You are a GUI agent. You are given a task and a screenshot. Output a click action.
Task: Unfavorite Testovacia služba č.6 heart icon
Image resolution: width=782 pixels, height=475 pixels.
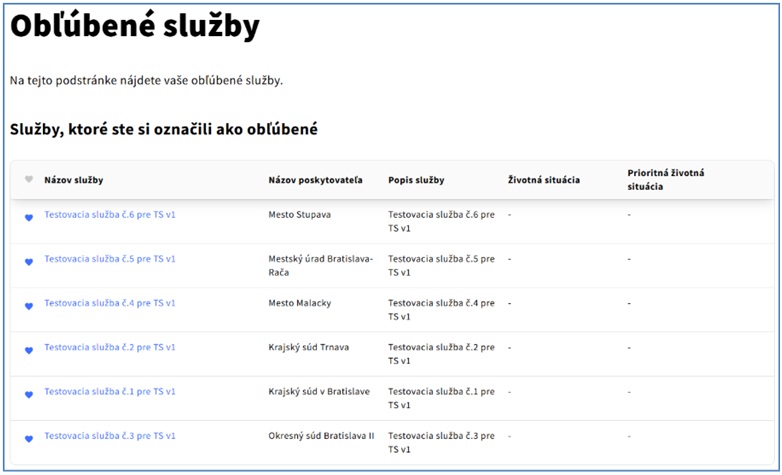pos(29,218)
